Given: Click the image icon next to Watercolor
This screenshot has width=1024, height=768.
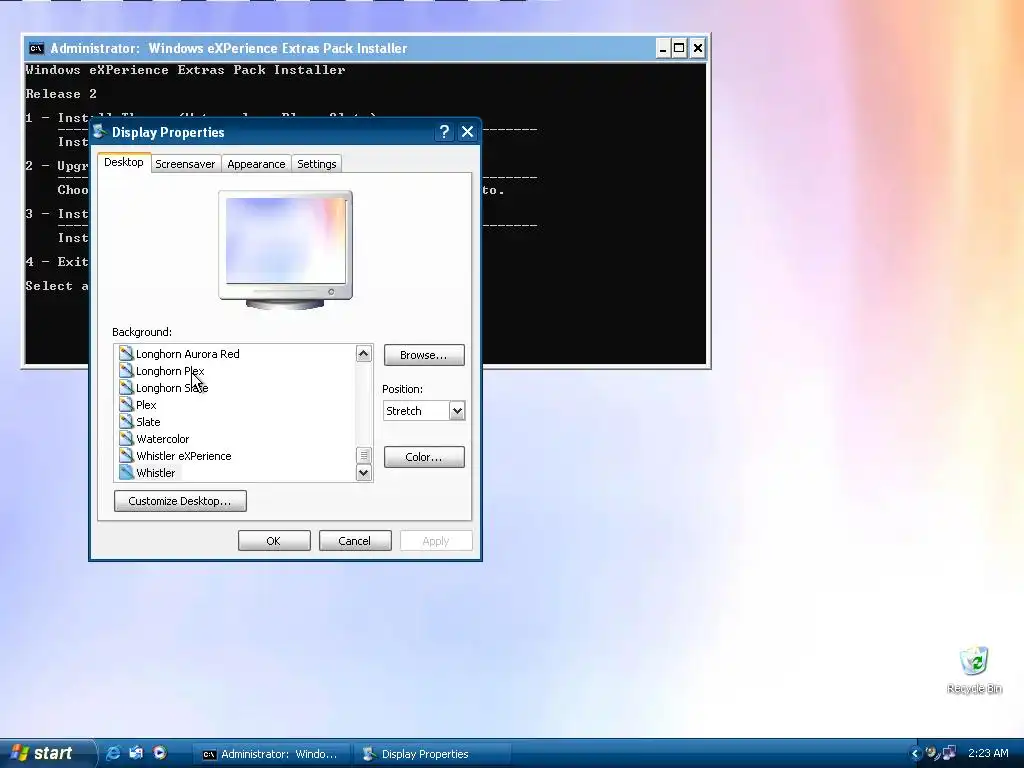Looking at the screenshot, I should pyautogui.click(x=126, y=438).
